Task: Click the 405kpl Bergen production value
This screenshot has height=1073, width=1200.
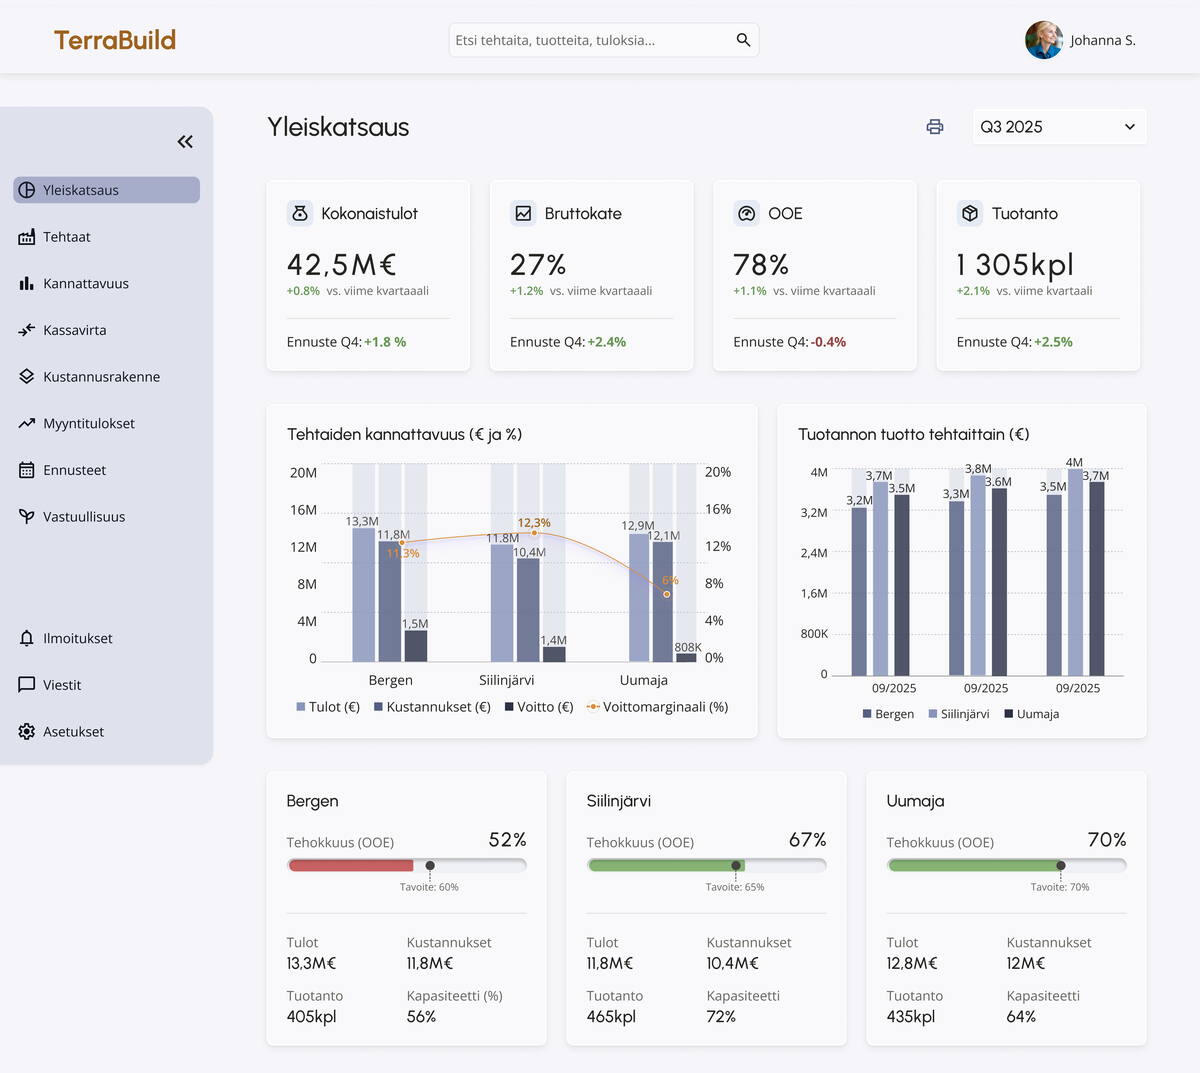Action: coord(311,1016)
